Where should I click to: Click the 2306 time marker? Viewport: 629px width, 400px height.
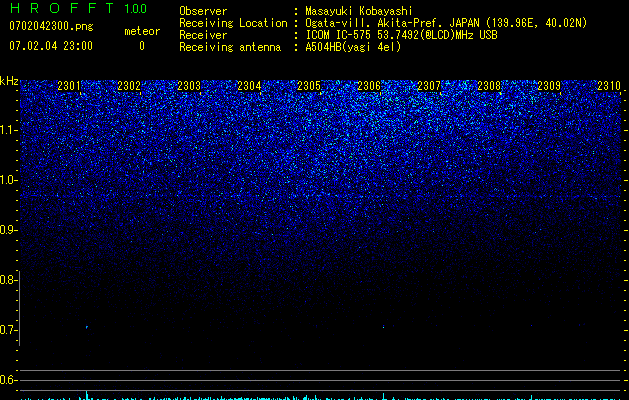coord(369,86)
